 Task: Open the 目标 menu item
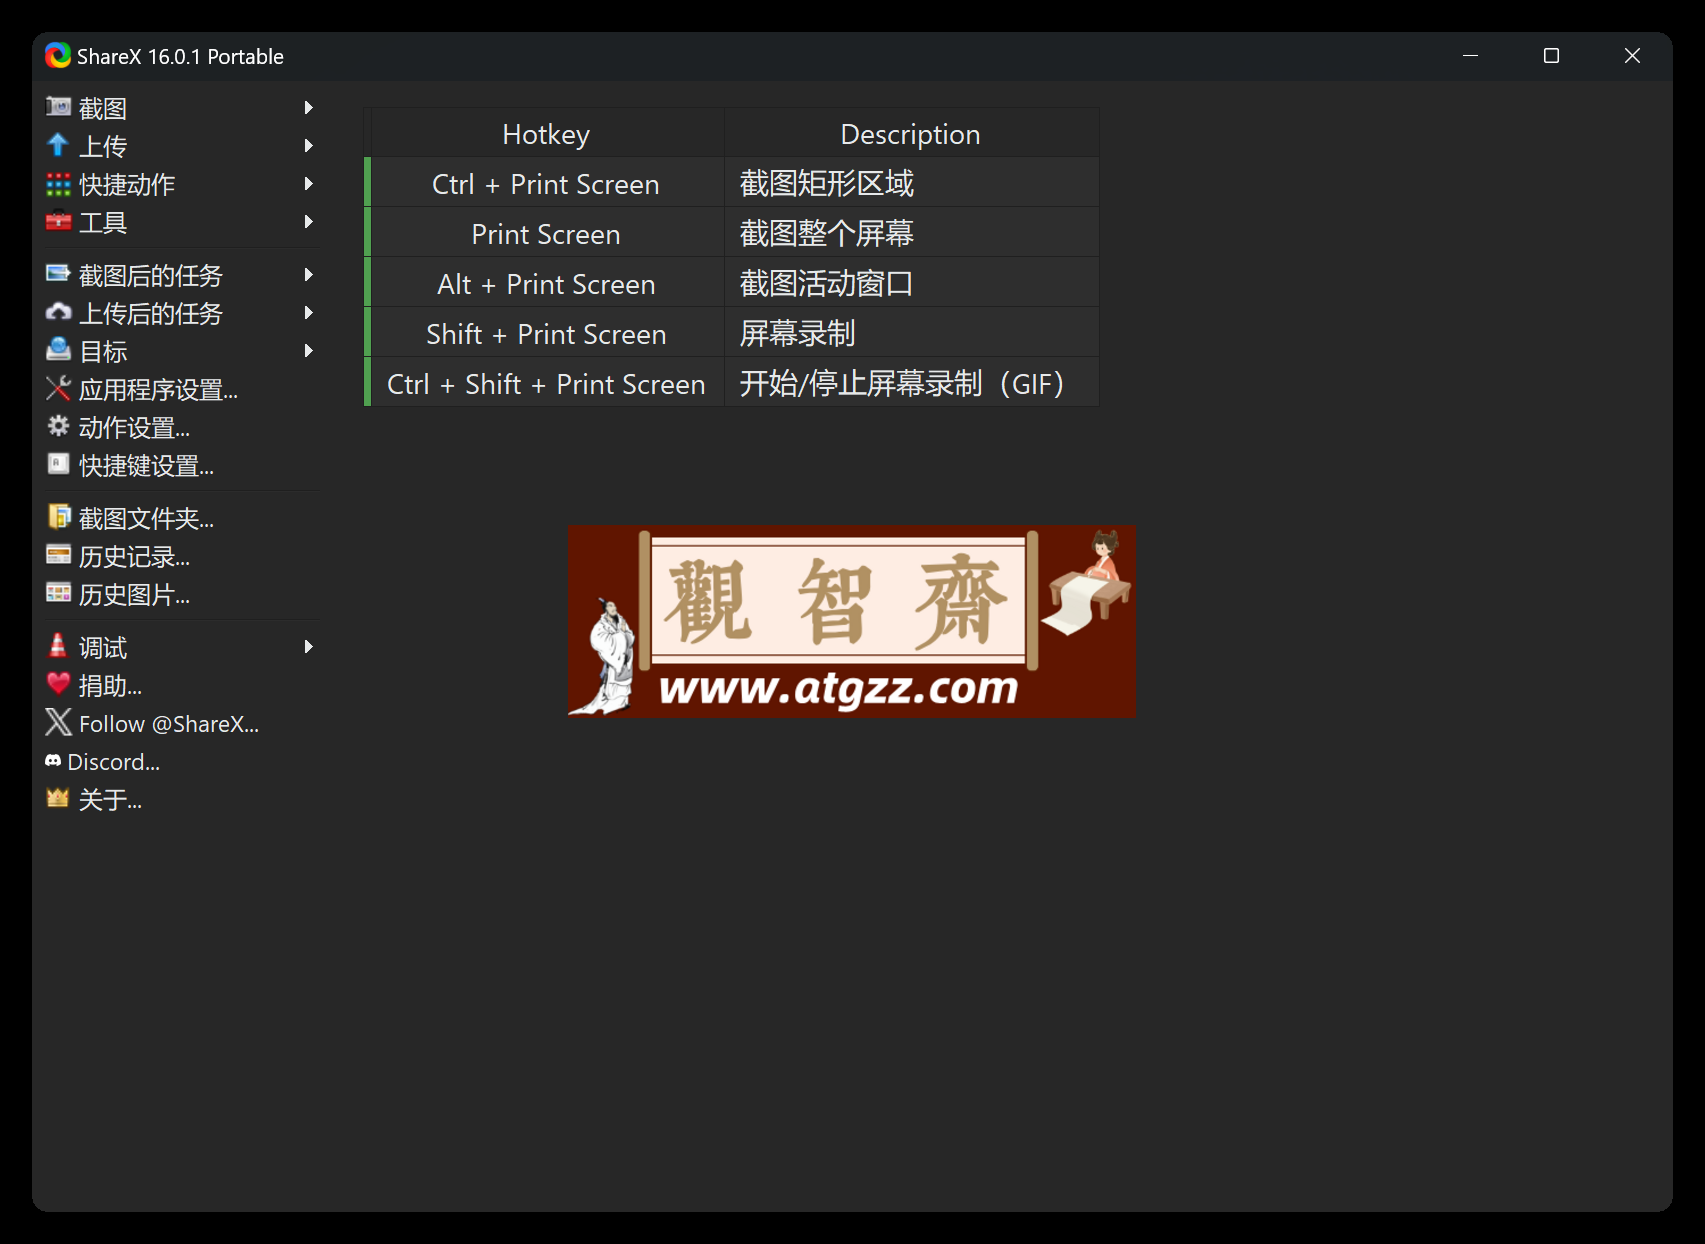pos(181,351)
